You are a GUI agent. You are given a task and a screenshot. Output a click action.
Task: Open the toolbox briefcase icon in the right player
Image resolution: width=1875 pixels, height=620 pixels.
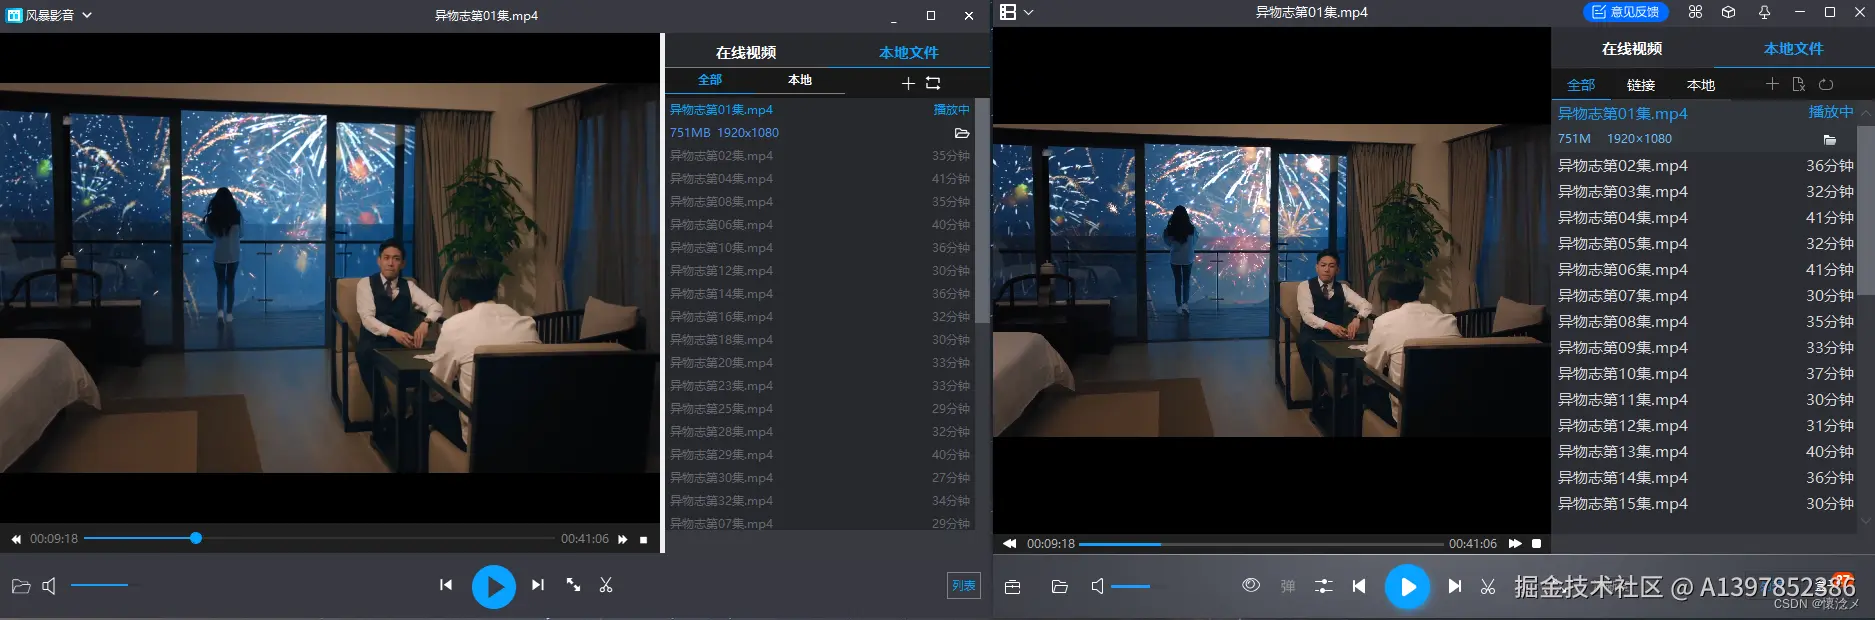[x=1013, y=587]
